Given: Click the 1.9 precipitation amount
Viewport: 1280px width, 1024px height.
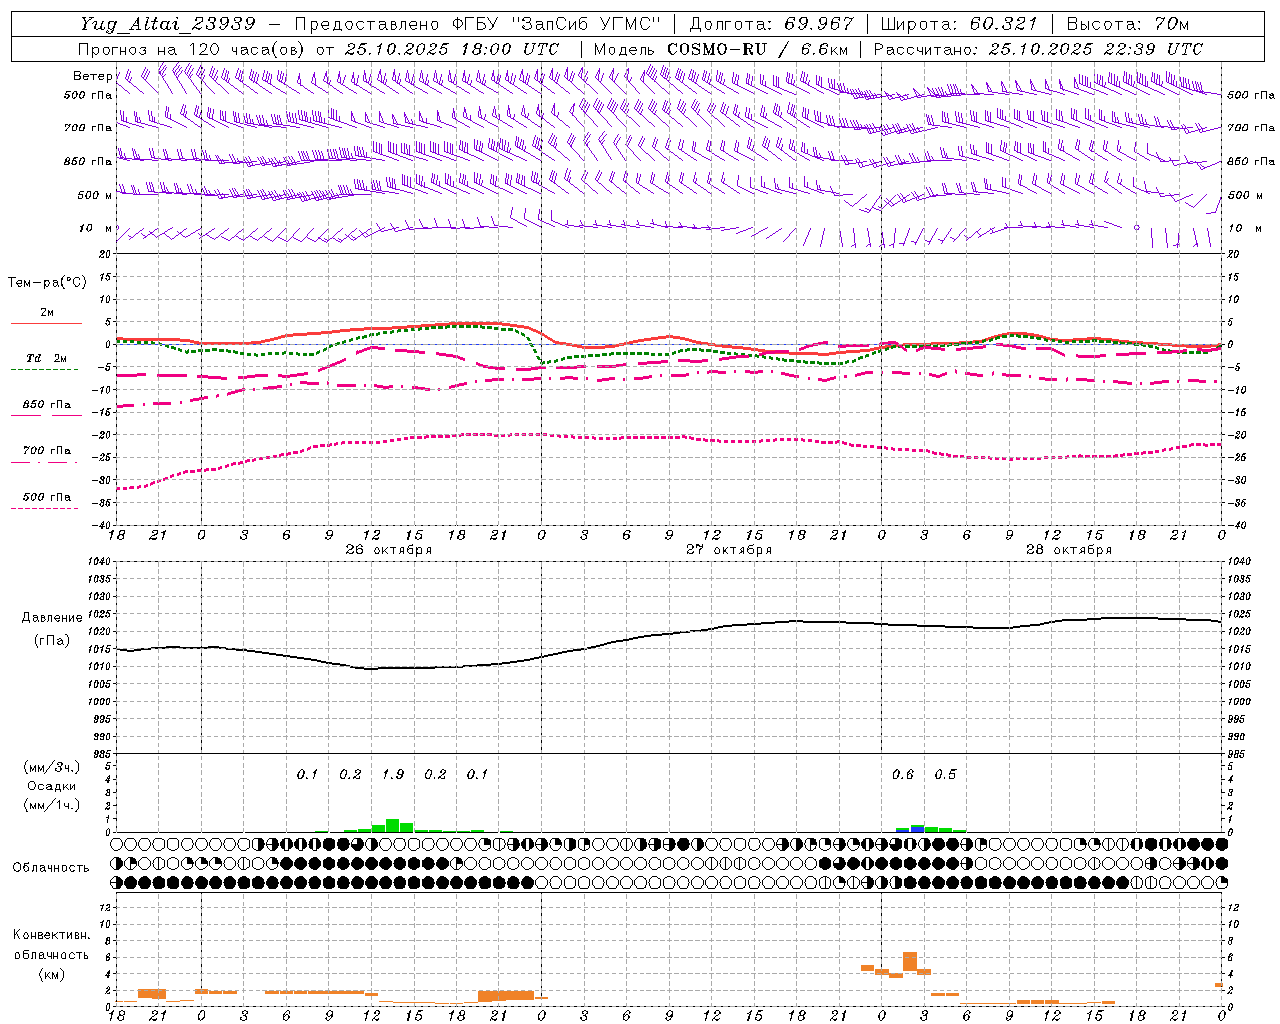Looking at the screenshot, I should point(393,774).
